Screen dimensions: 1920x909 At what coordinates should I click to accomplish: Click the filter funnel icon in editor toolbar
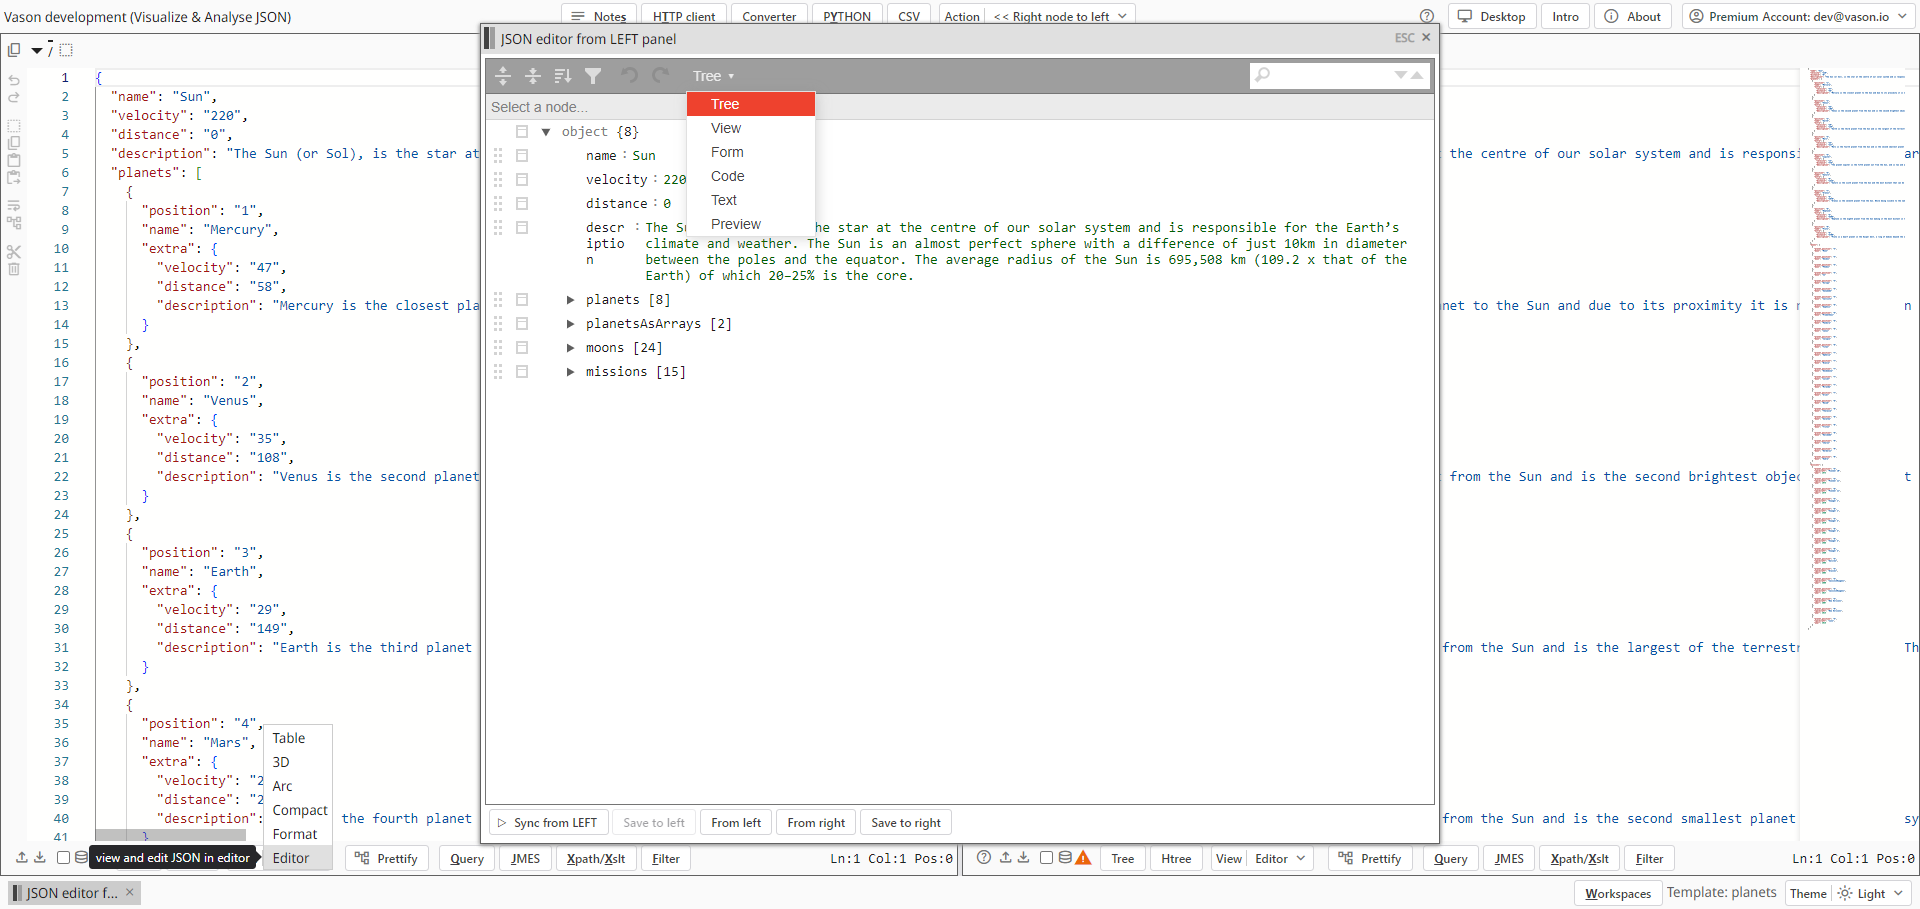click(593, 76)
